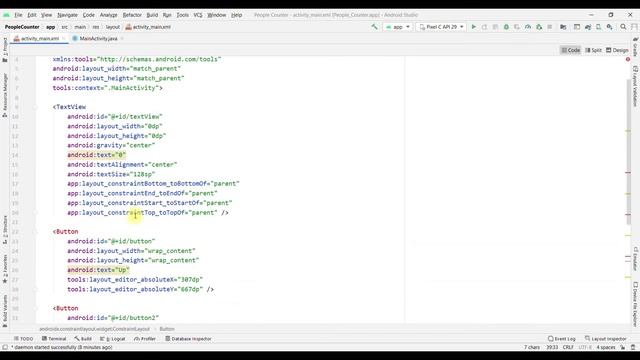Open the Tools menu
Image resolution: width=640 pixels, height=360 pixels.
tap(182, 15)
